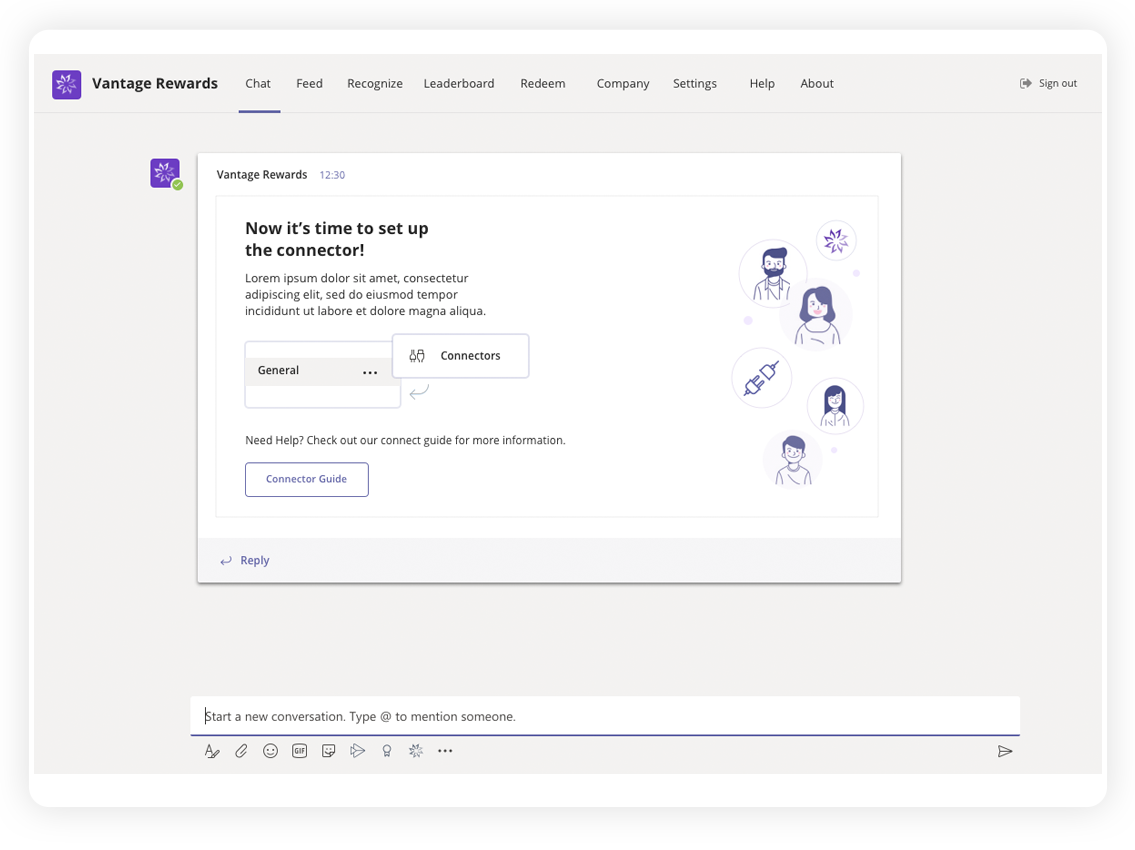Screen dimensions: 1135x850
Task: Click the reply arrow icon
Action: 226,560
